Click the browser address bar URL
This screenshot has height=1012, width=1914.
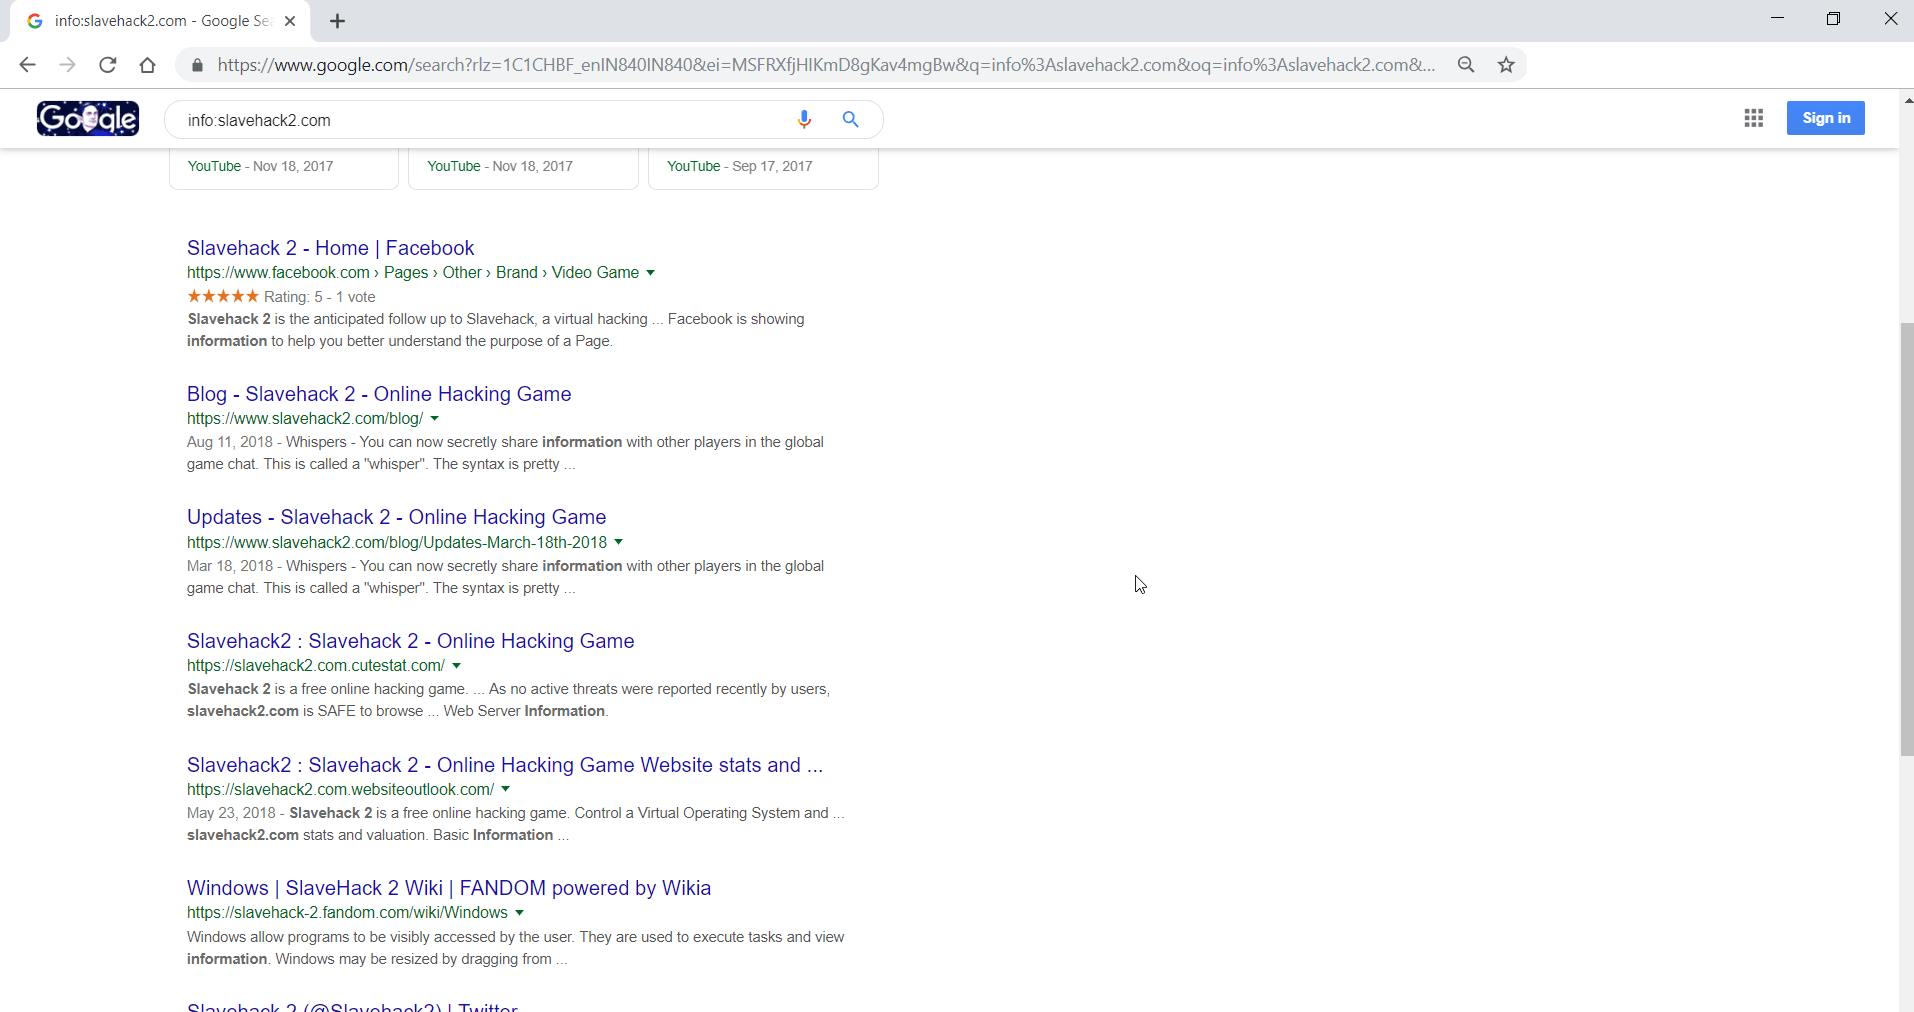coord(826,65)
